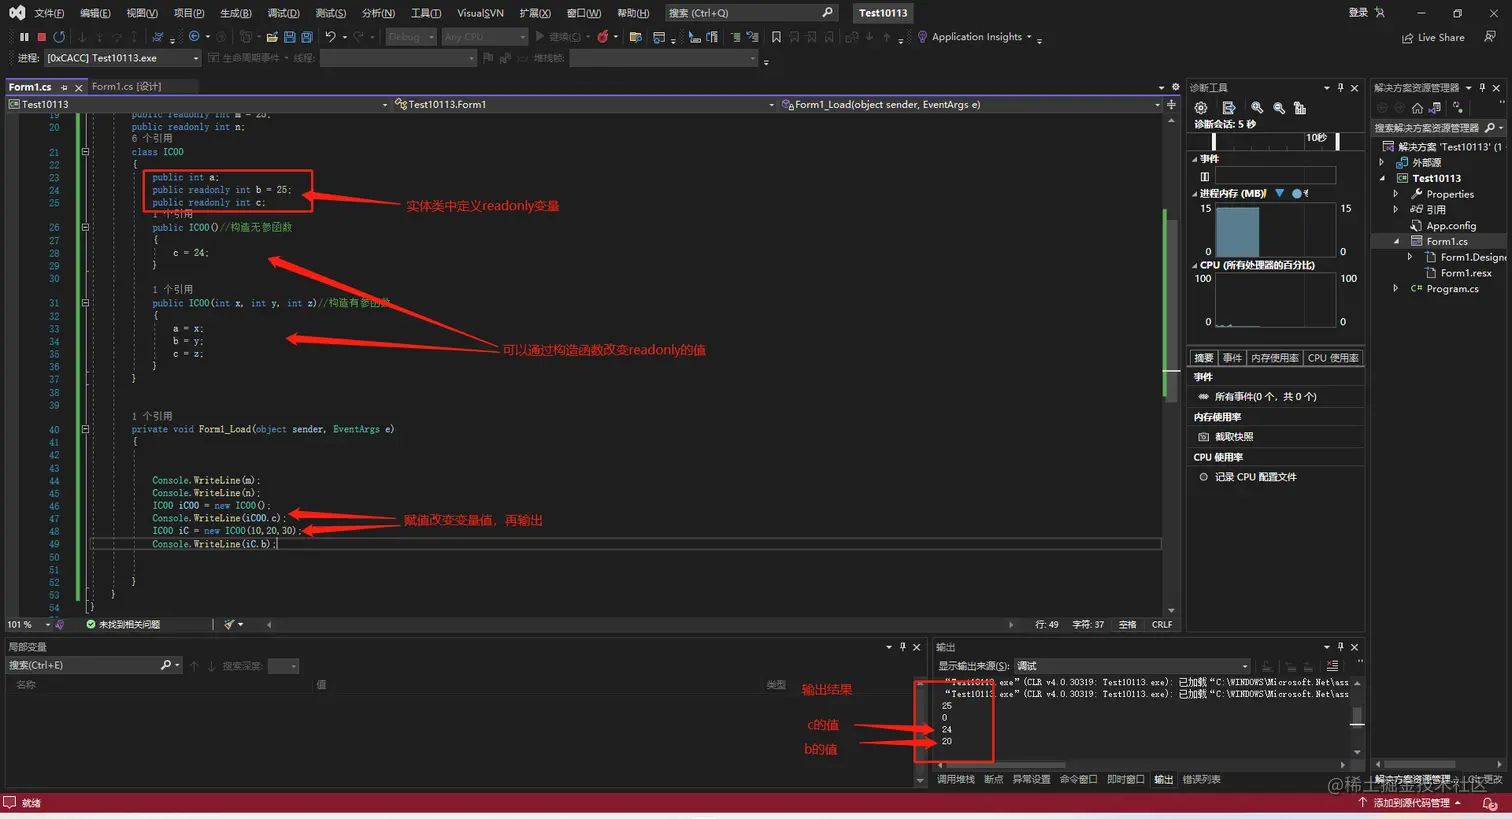This screenshot has height=819, width=1512.
Task: Click Home icon in Solution Explorer
Action: pos(1417,108)
